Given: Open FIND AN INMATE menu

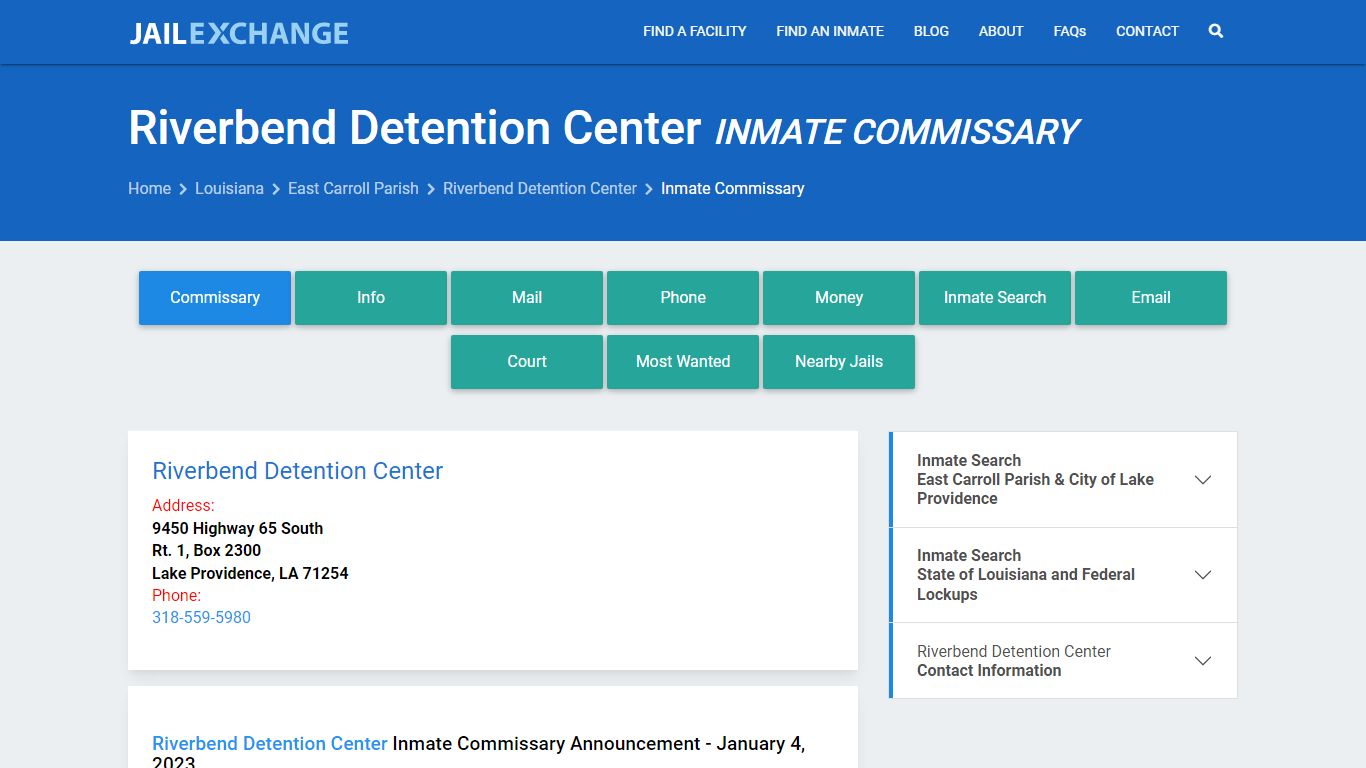Looking at the screenshot, I should coord(830,31).
